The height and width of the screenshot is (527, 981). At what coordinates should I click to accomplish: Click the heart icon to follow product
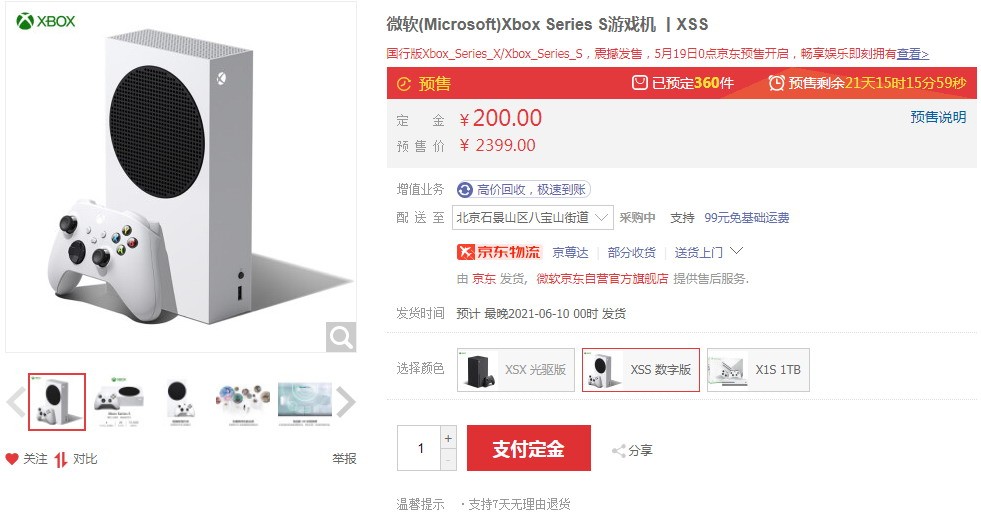tap(12, 459)
